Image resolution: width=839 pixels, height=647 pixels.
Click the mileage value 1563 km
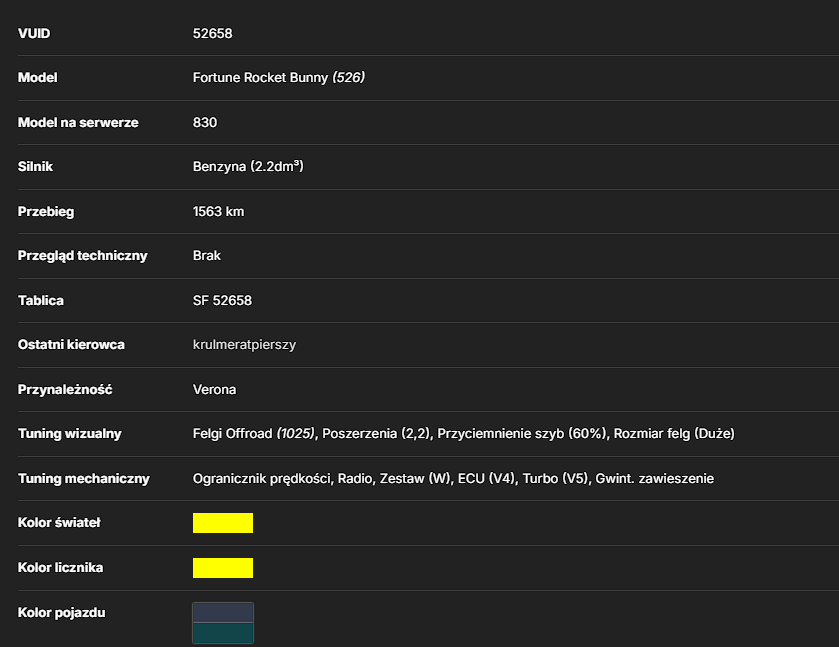click(x=218, y=211)
